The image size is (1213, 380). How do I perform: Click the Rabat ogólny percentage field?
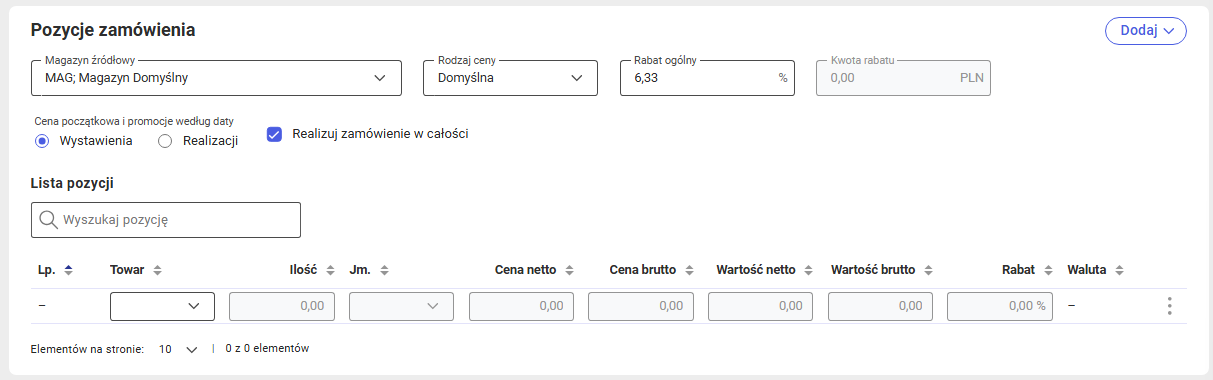coord(707,77)
